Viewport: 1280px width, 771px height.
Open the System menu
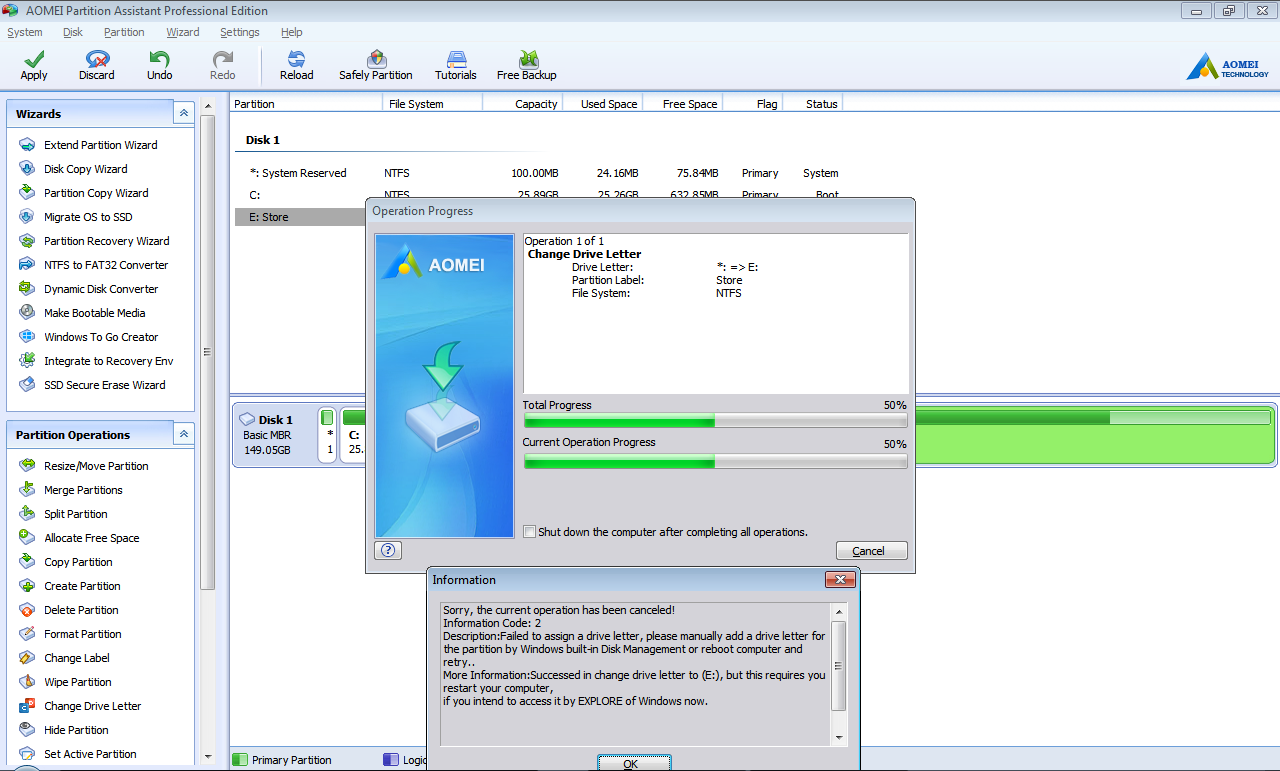coord(25,32)
